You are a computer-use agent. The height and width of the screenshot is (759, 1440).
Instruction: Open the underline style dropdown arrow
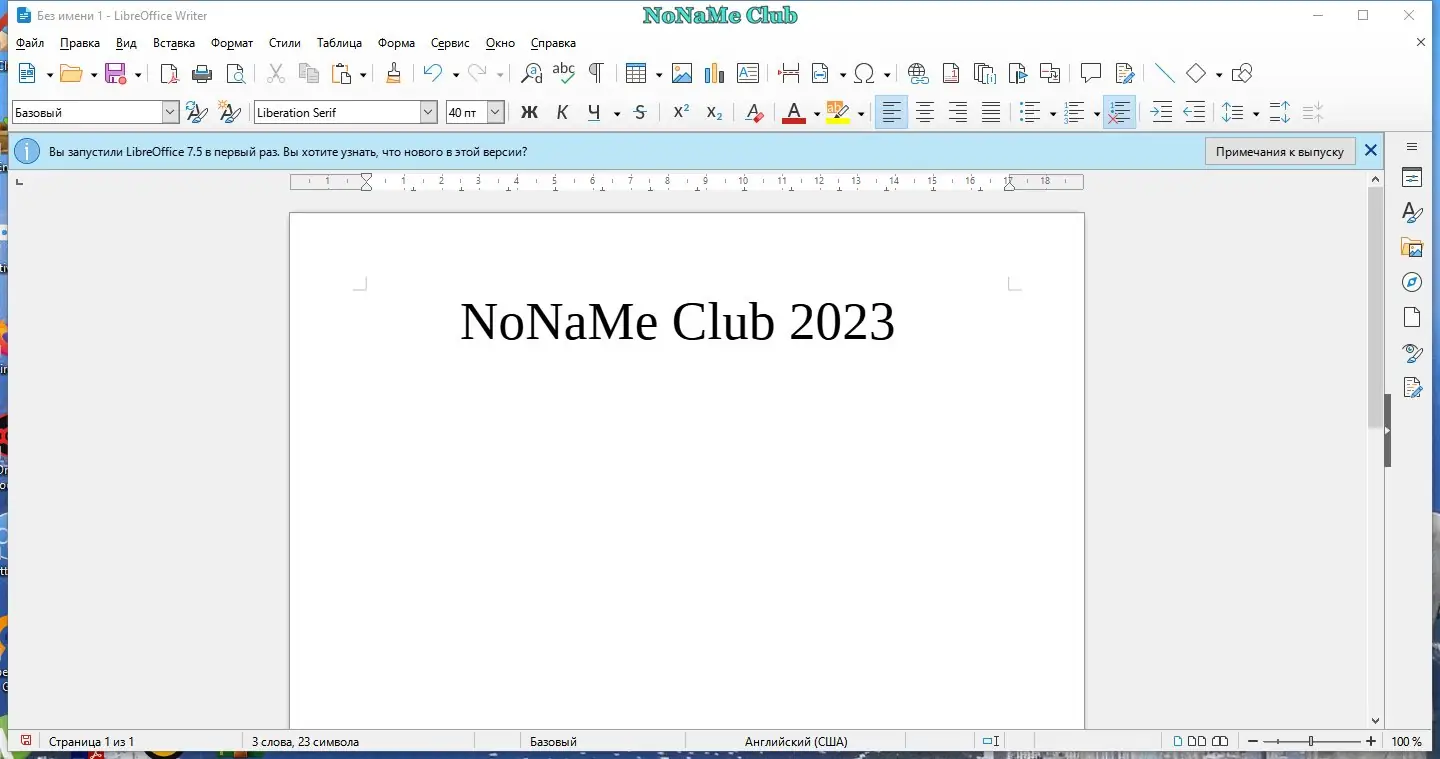coord(617,114)
